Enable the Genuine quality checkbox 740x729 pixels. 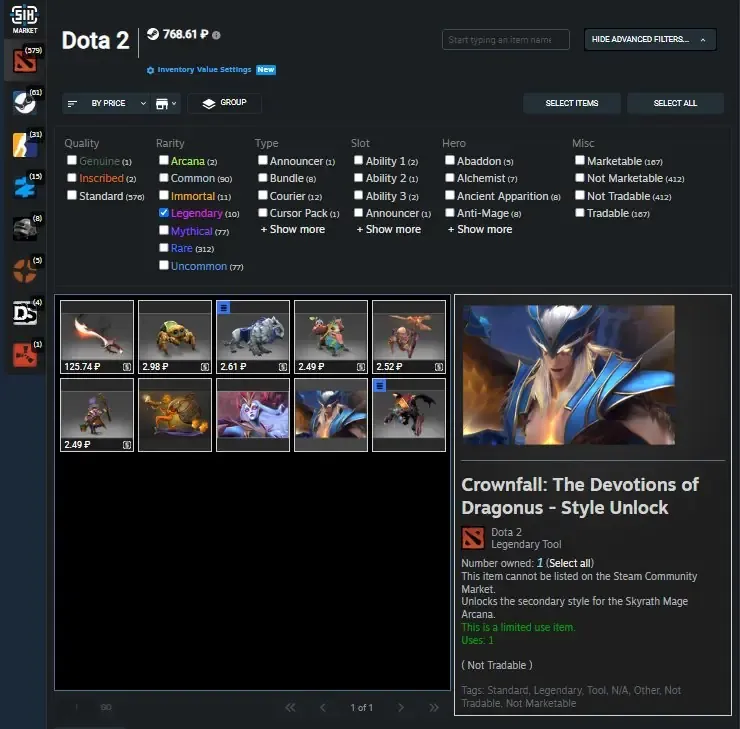pos(72,160)
